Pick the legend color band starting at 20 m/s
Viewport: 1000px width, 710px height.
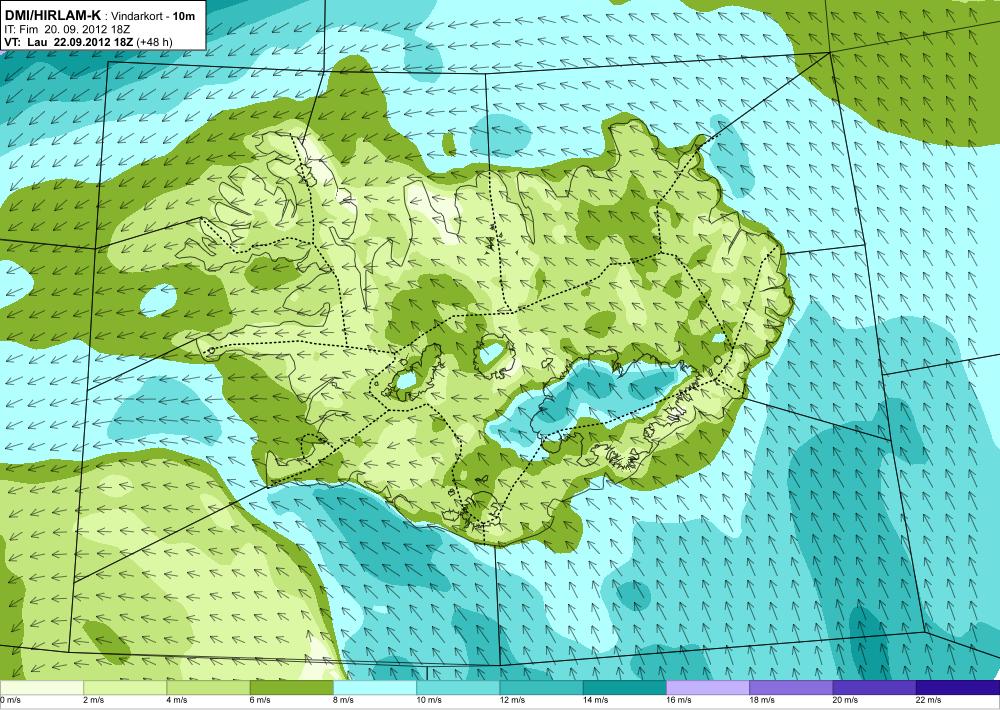[x=874, y=688]
